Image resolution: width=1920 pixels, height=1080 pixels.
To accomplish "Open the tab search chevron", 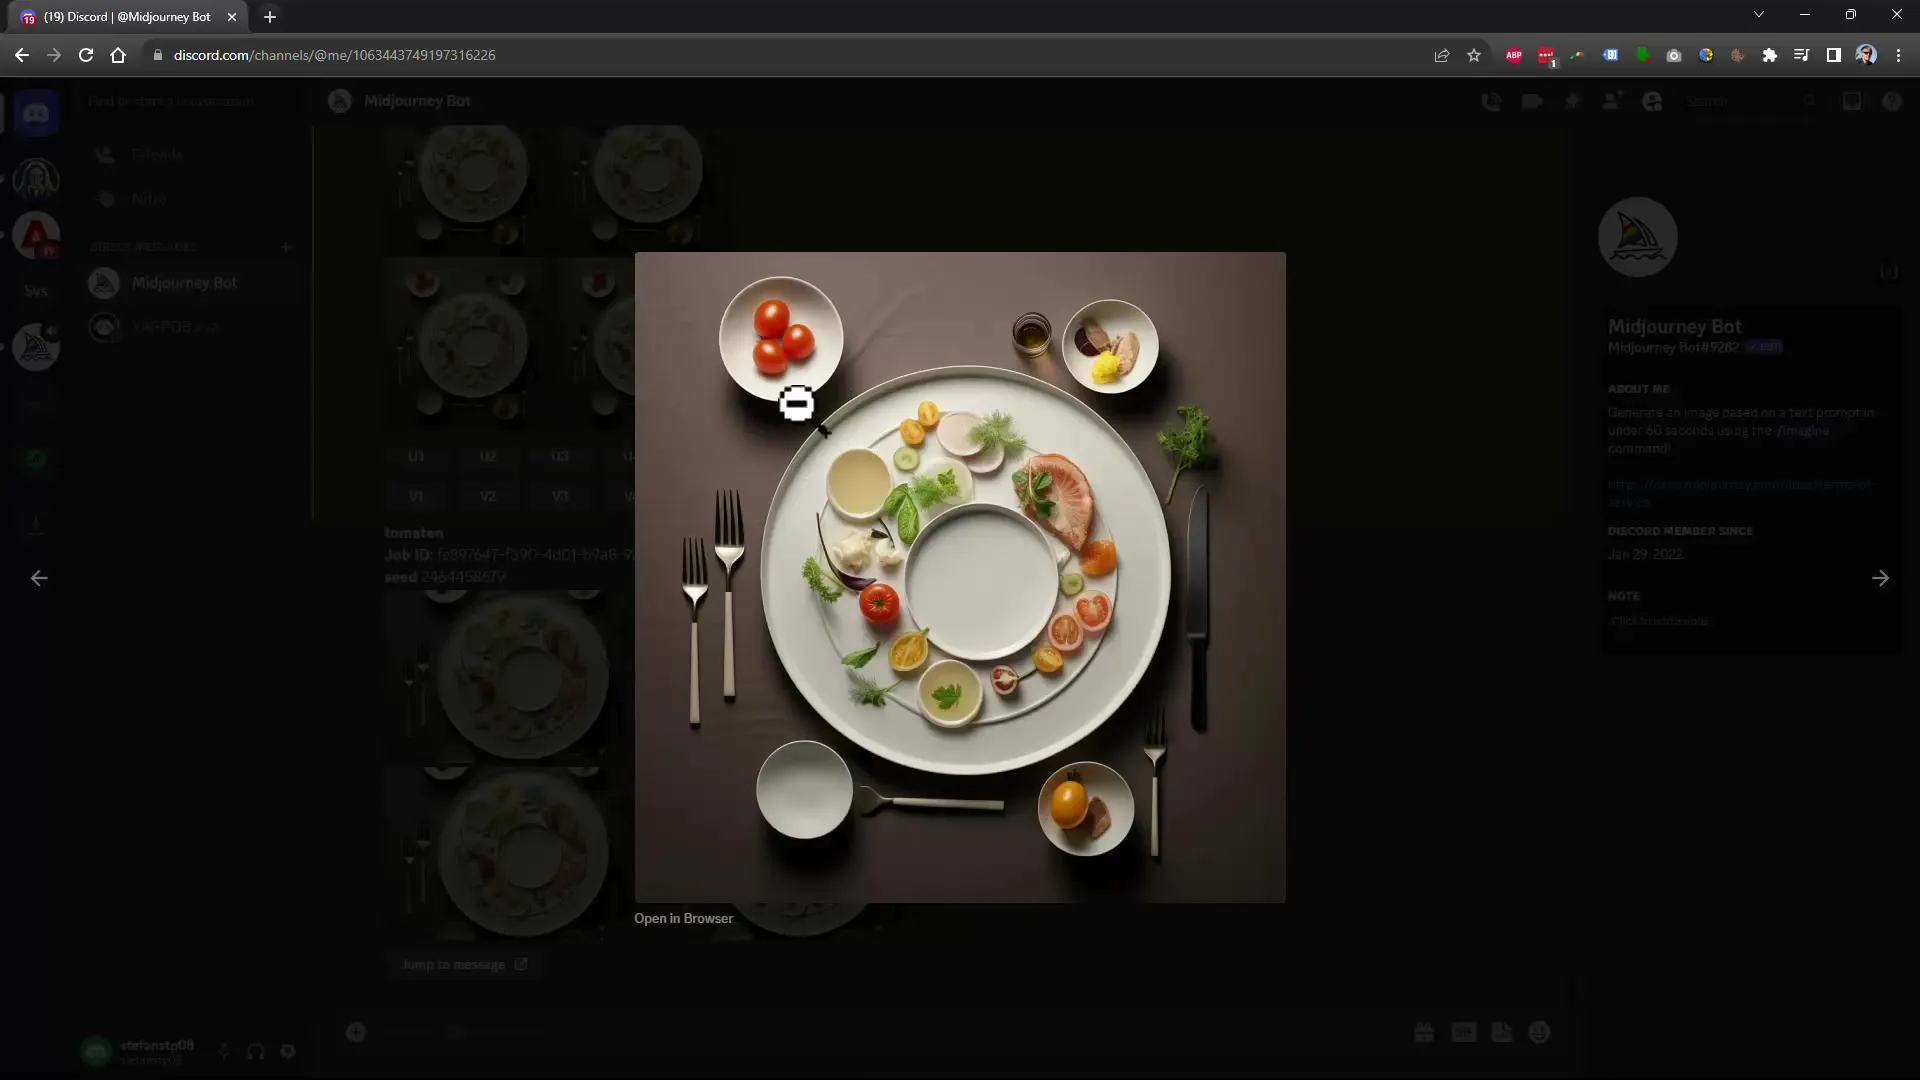I will pyautogui.click(x=1759, y=14).
